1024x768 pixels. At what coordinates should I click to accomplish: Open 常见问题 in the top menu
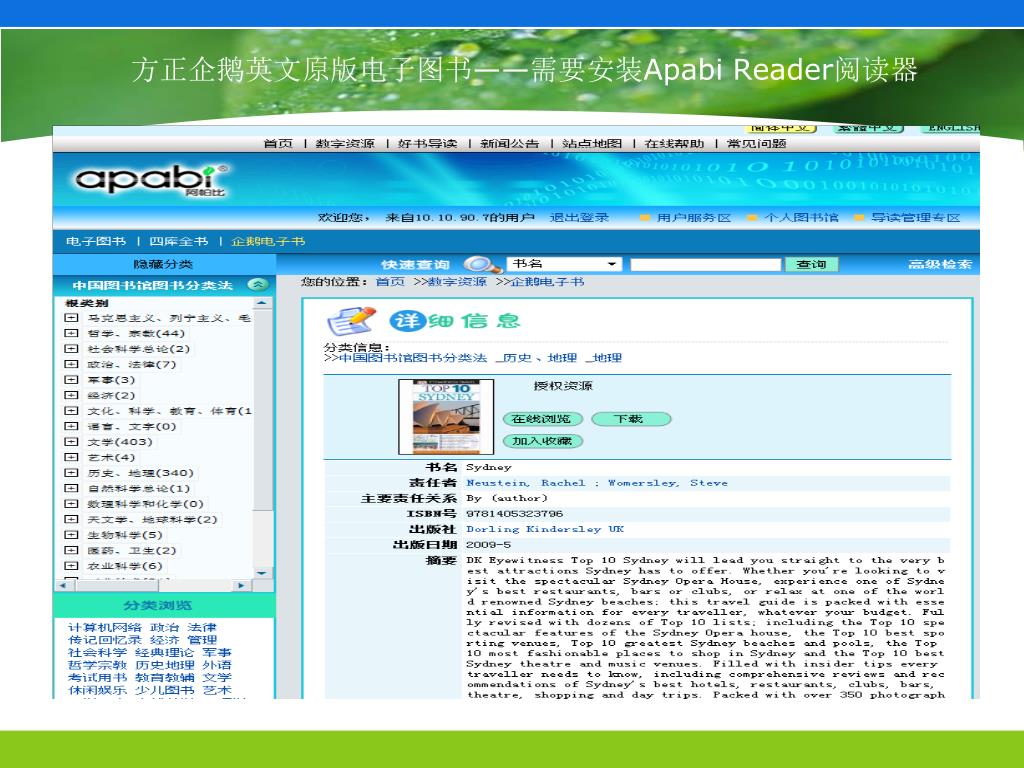[756, 144]
